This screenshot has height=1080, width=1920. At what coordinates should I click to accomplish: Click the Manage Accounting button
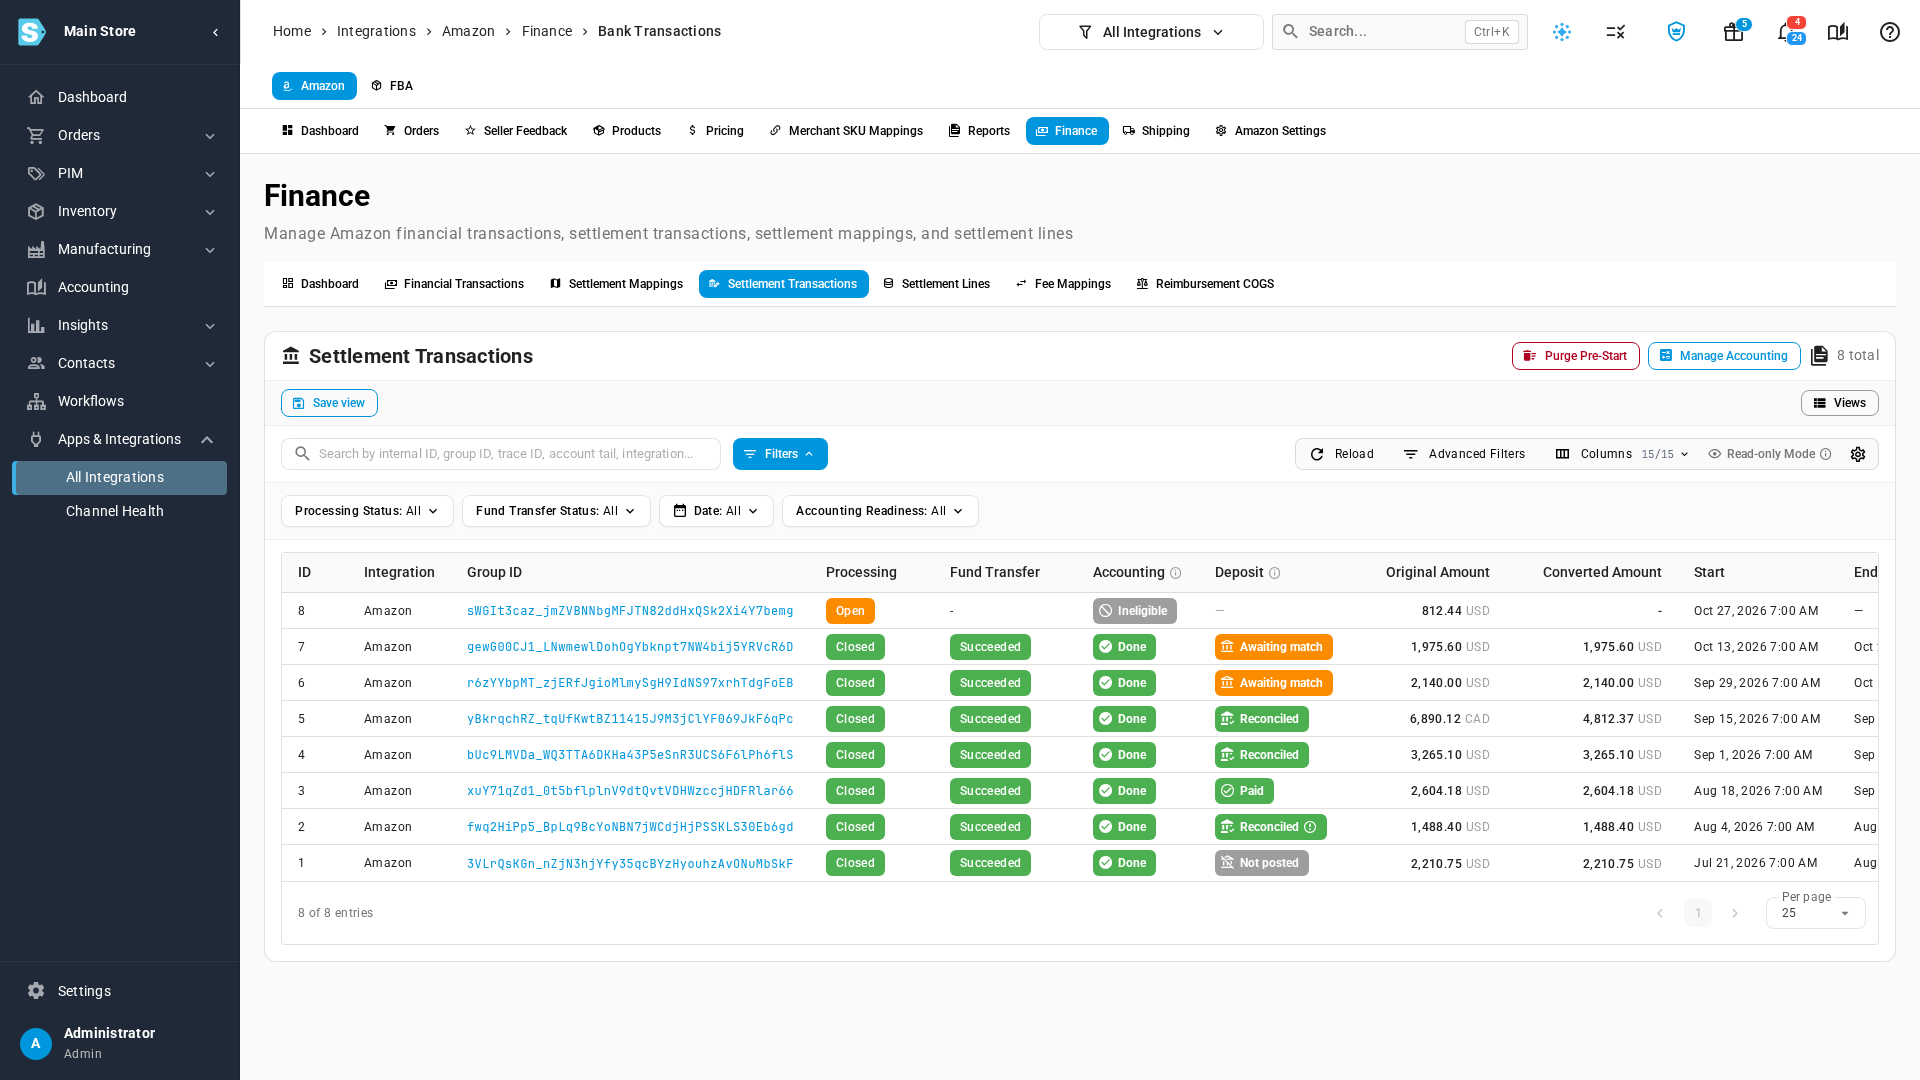point(1724,356)
